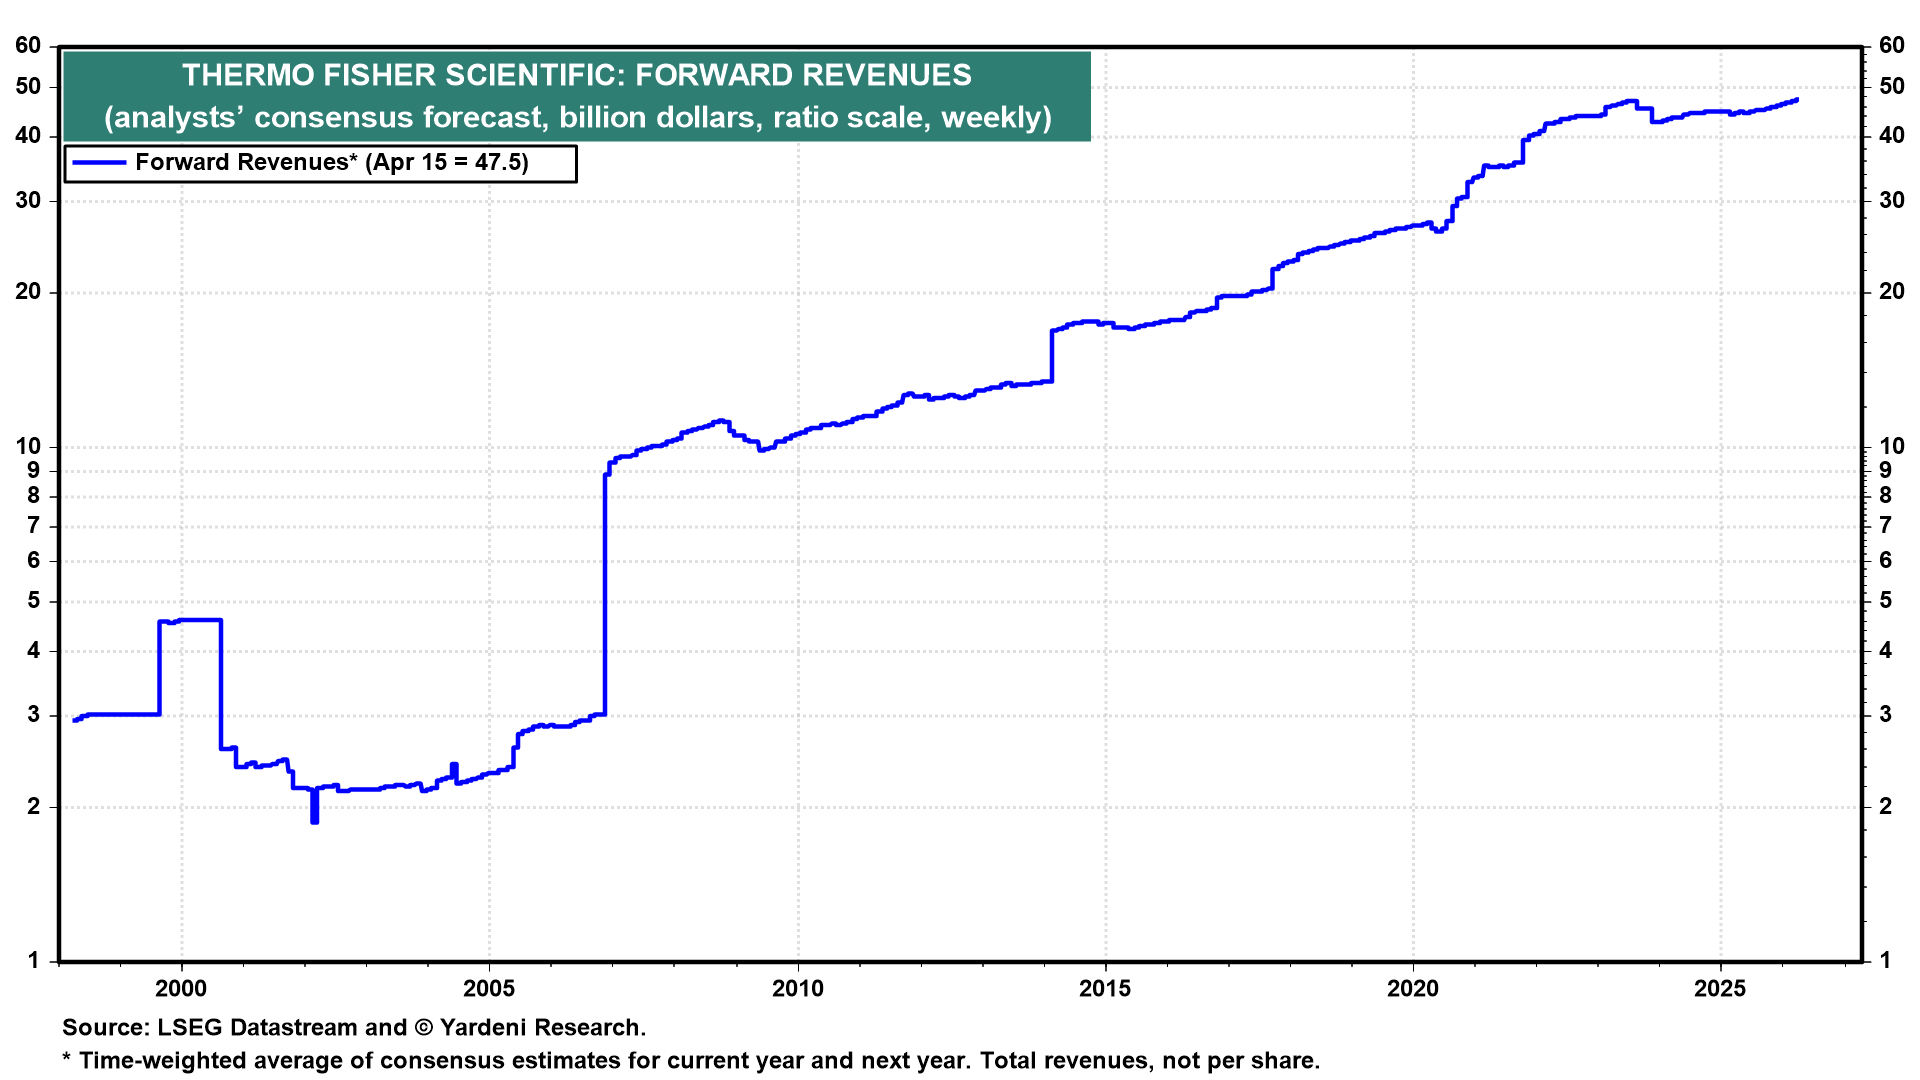Click the subtitle analysts' consensus forecast text

point(577,118)
